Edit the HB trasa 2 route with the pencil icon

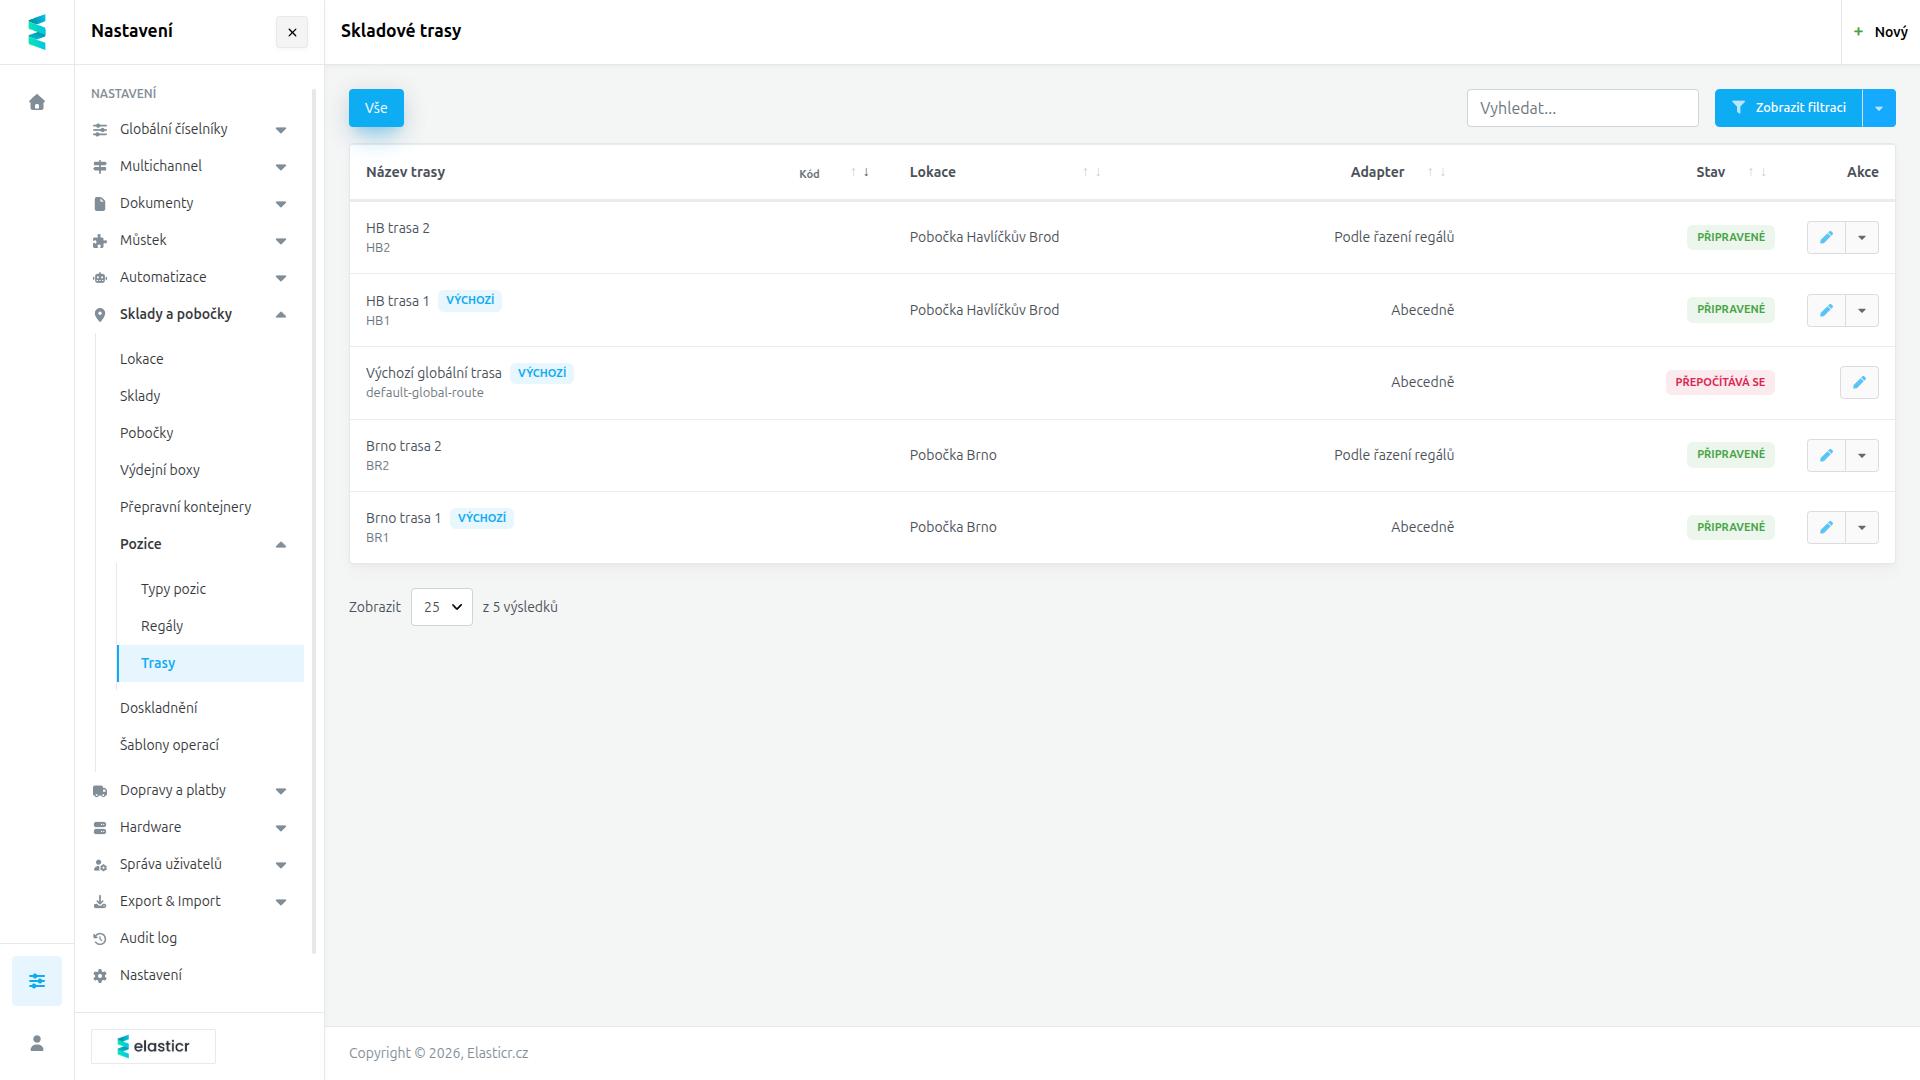[1826, 238]
